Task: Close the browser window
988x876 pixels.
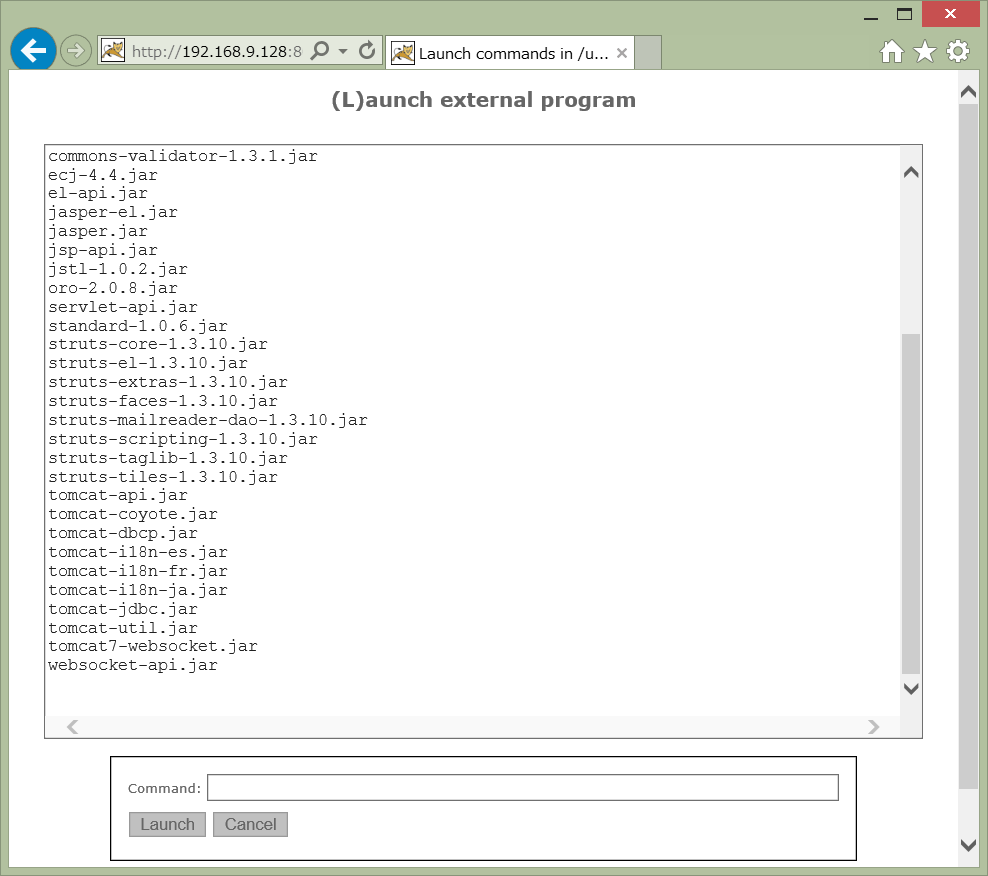Action: click(x=950, y=14)
